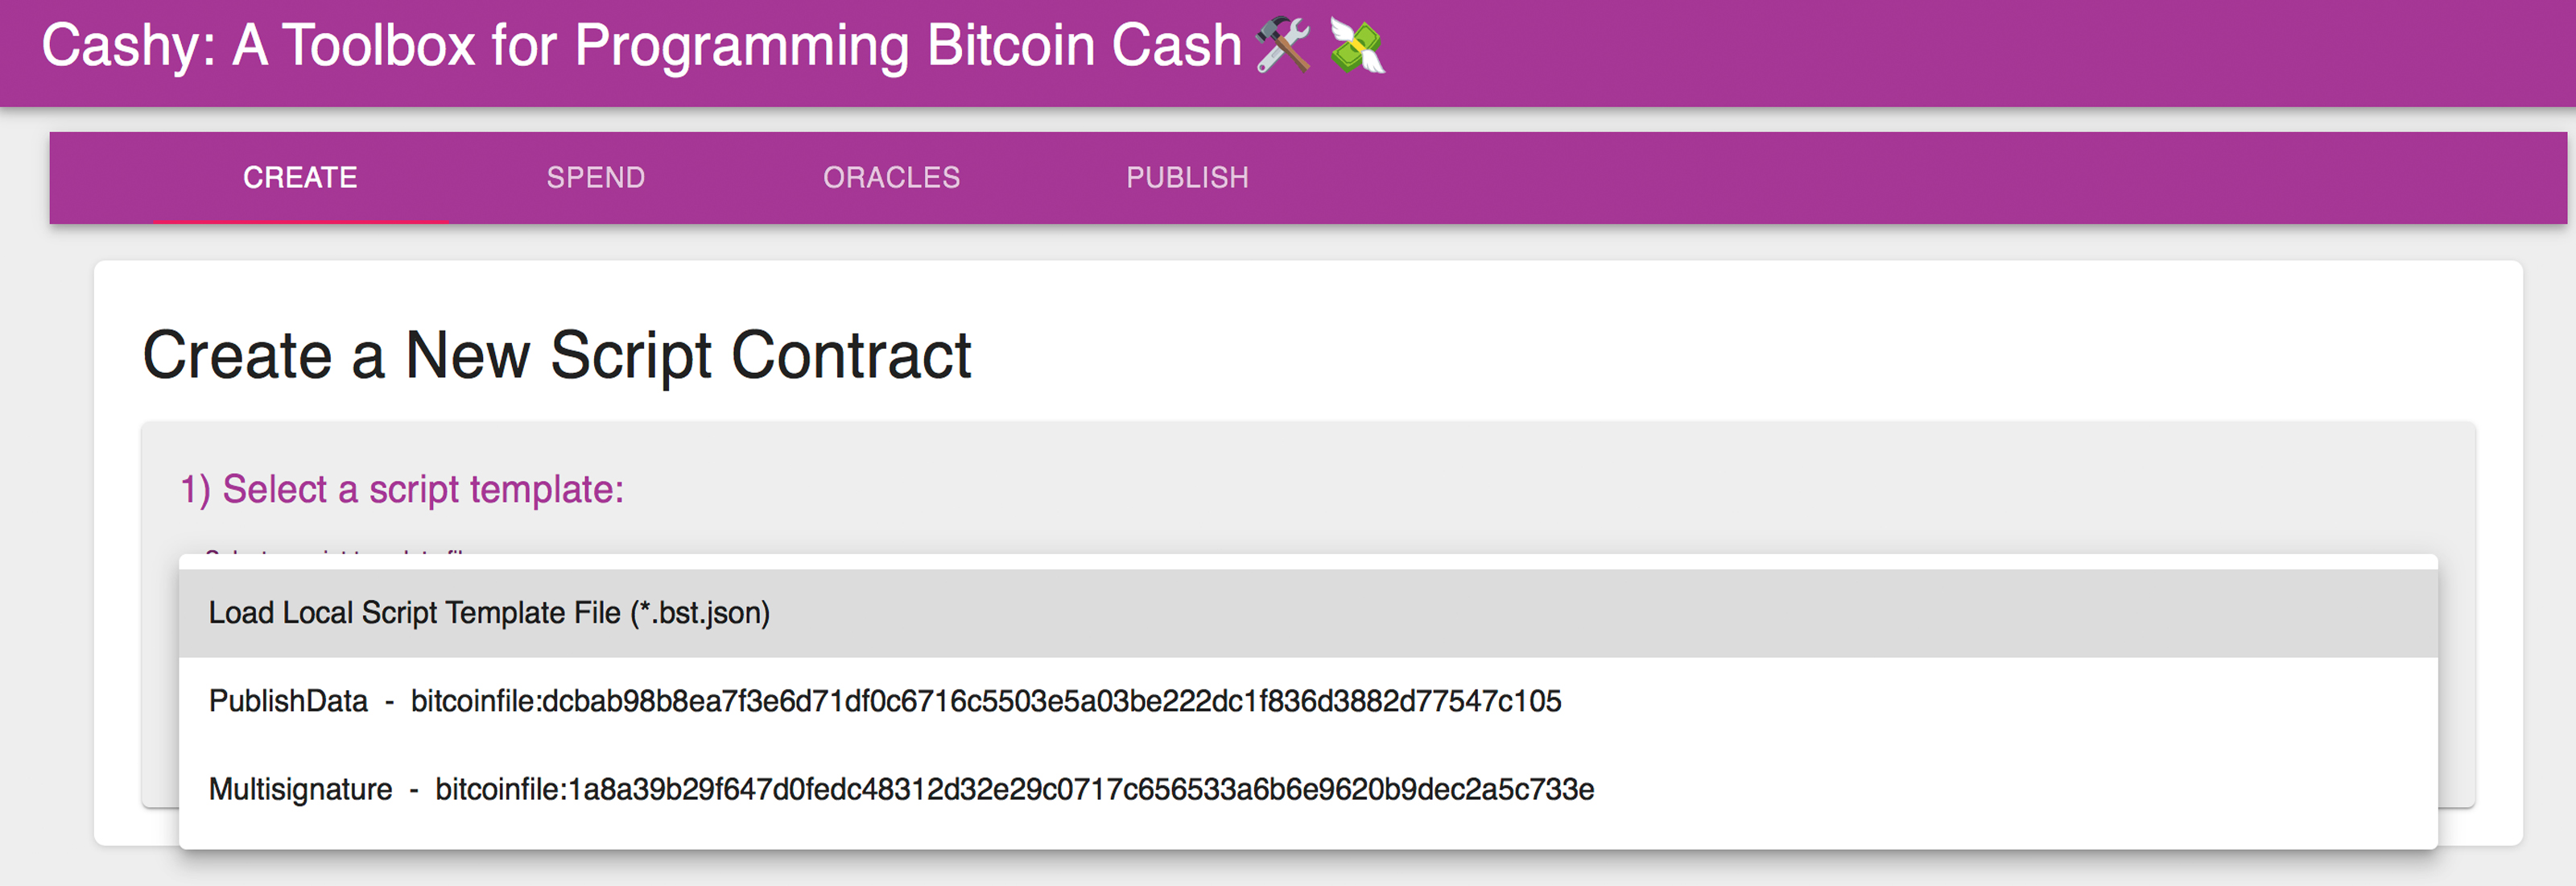Click the hammer and wrench icon in header
This screenshot has height=886, width=2576.
pos(1282,46)
